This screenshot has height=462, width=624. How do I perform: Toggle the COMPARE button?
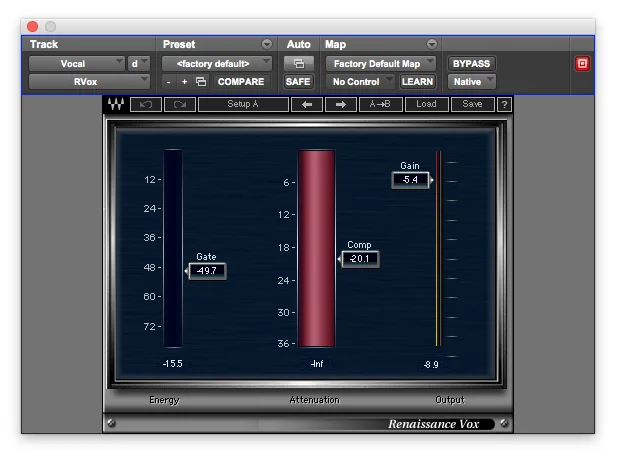tap(241, 82)
